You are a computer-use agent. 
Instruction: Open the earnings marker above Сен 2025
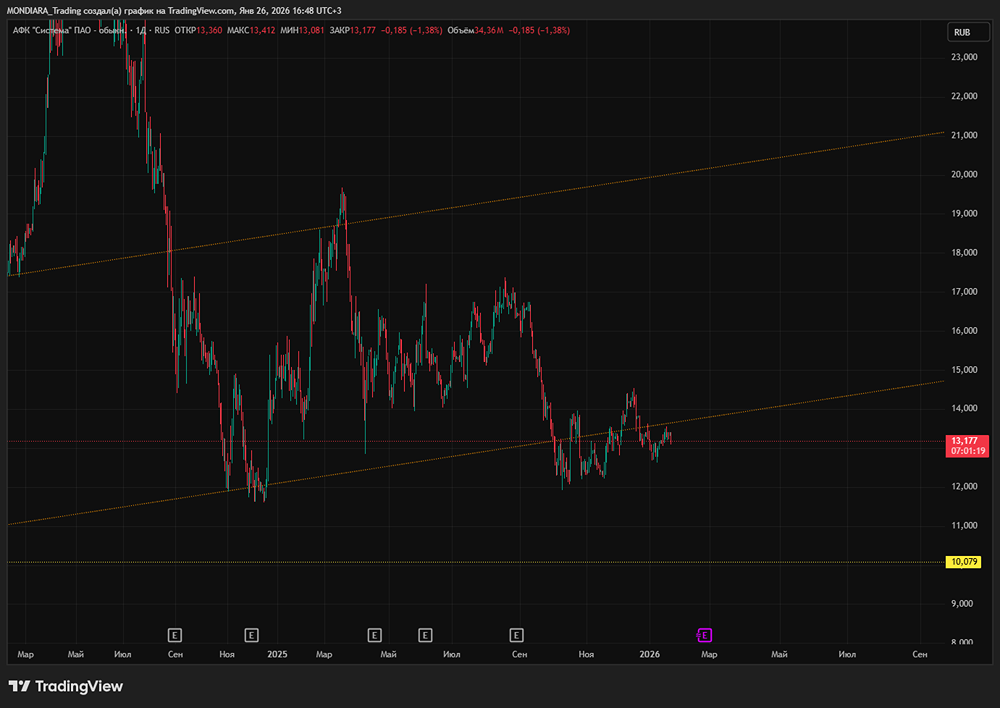[x=517, y=634]
